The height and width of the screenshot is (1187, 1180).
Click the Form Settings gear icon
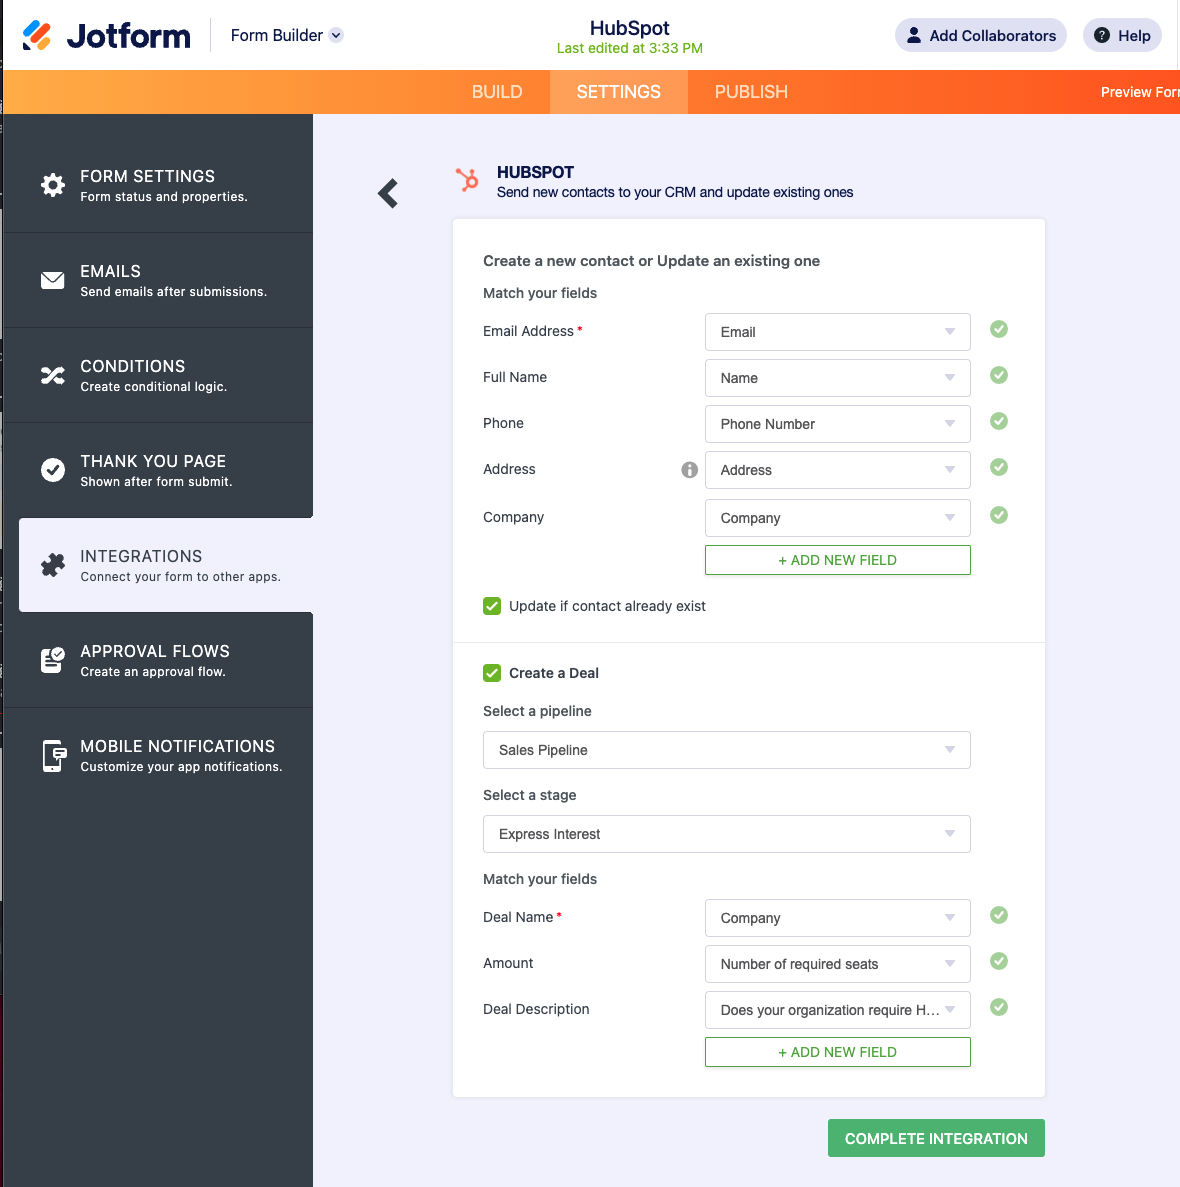point(53,185)
